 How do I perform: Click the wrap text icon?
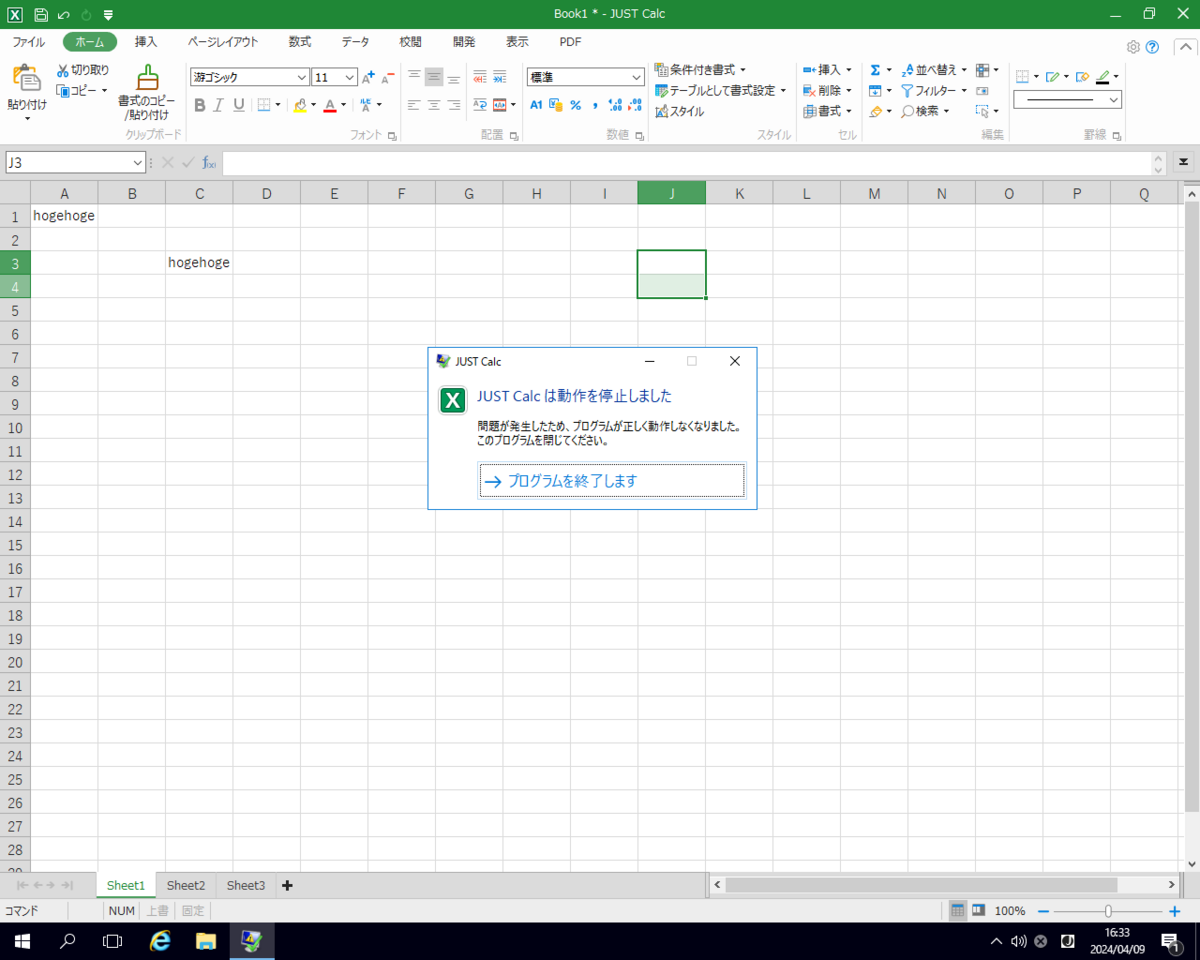[x=480, y=105]
